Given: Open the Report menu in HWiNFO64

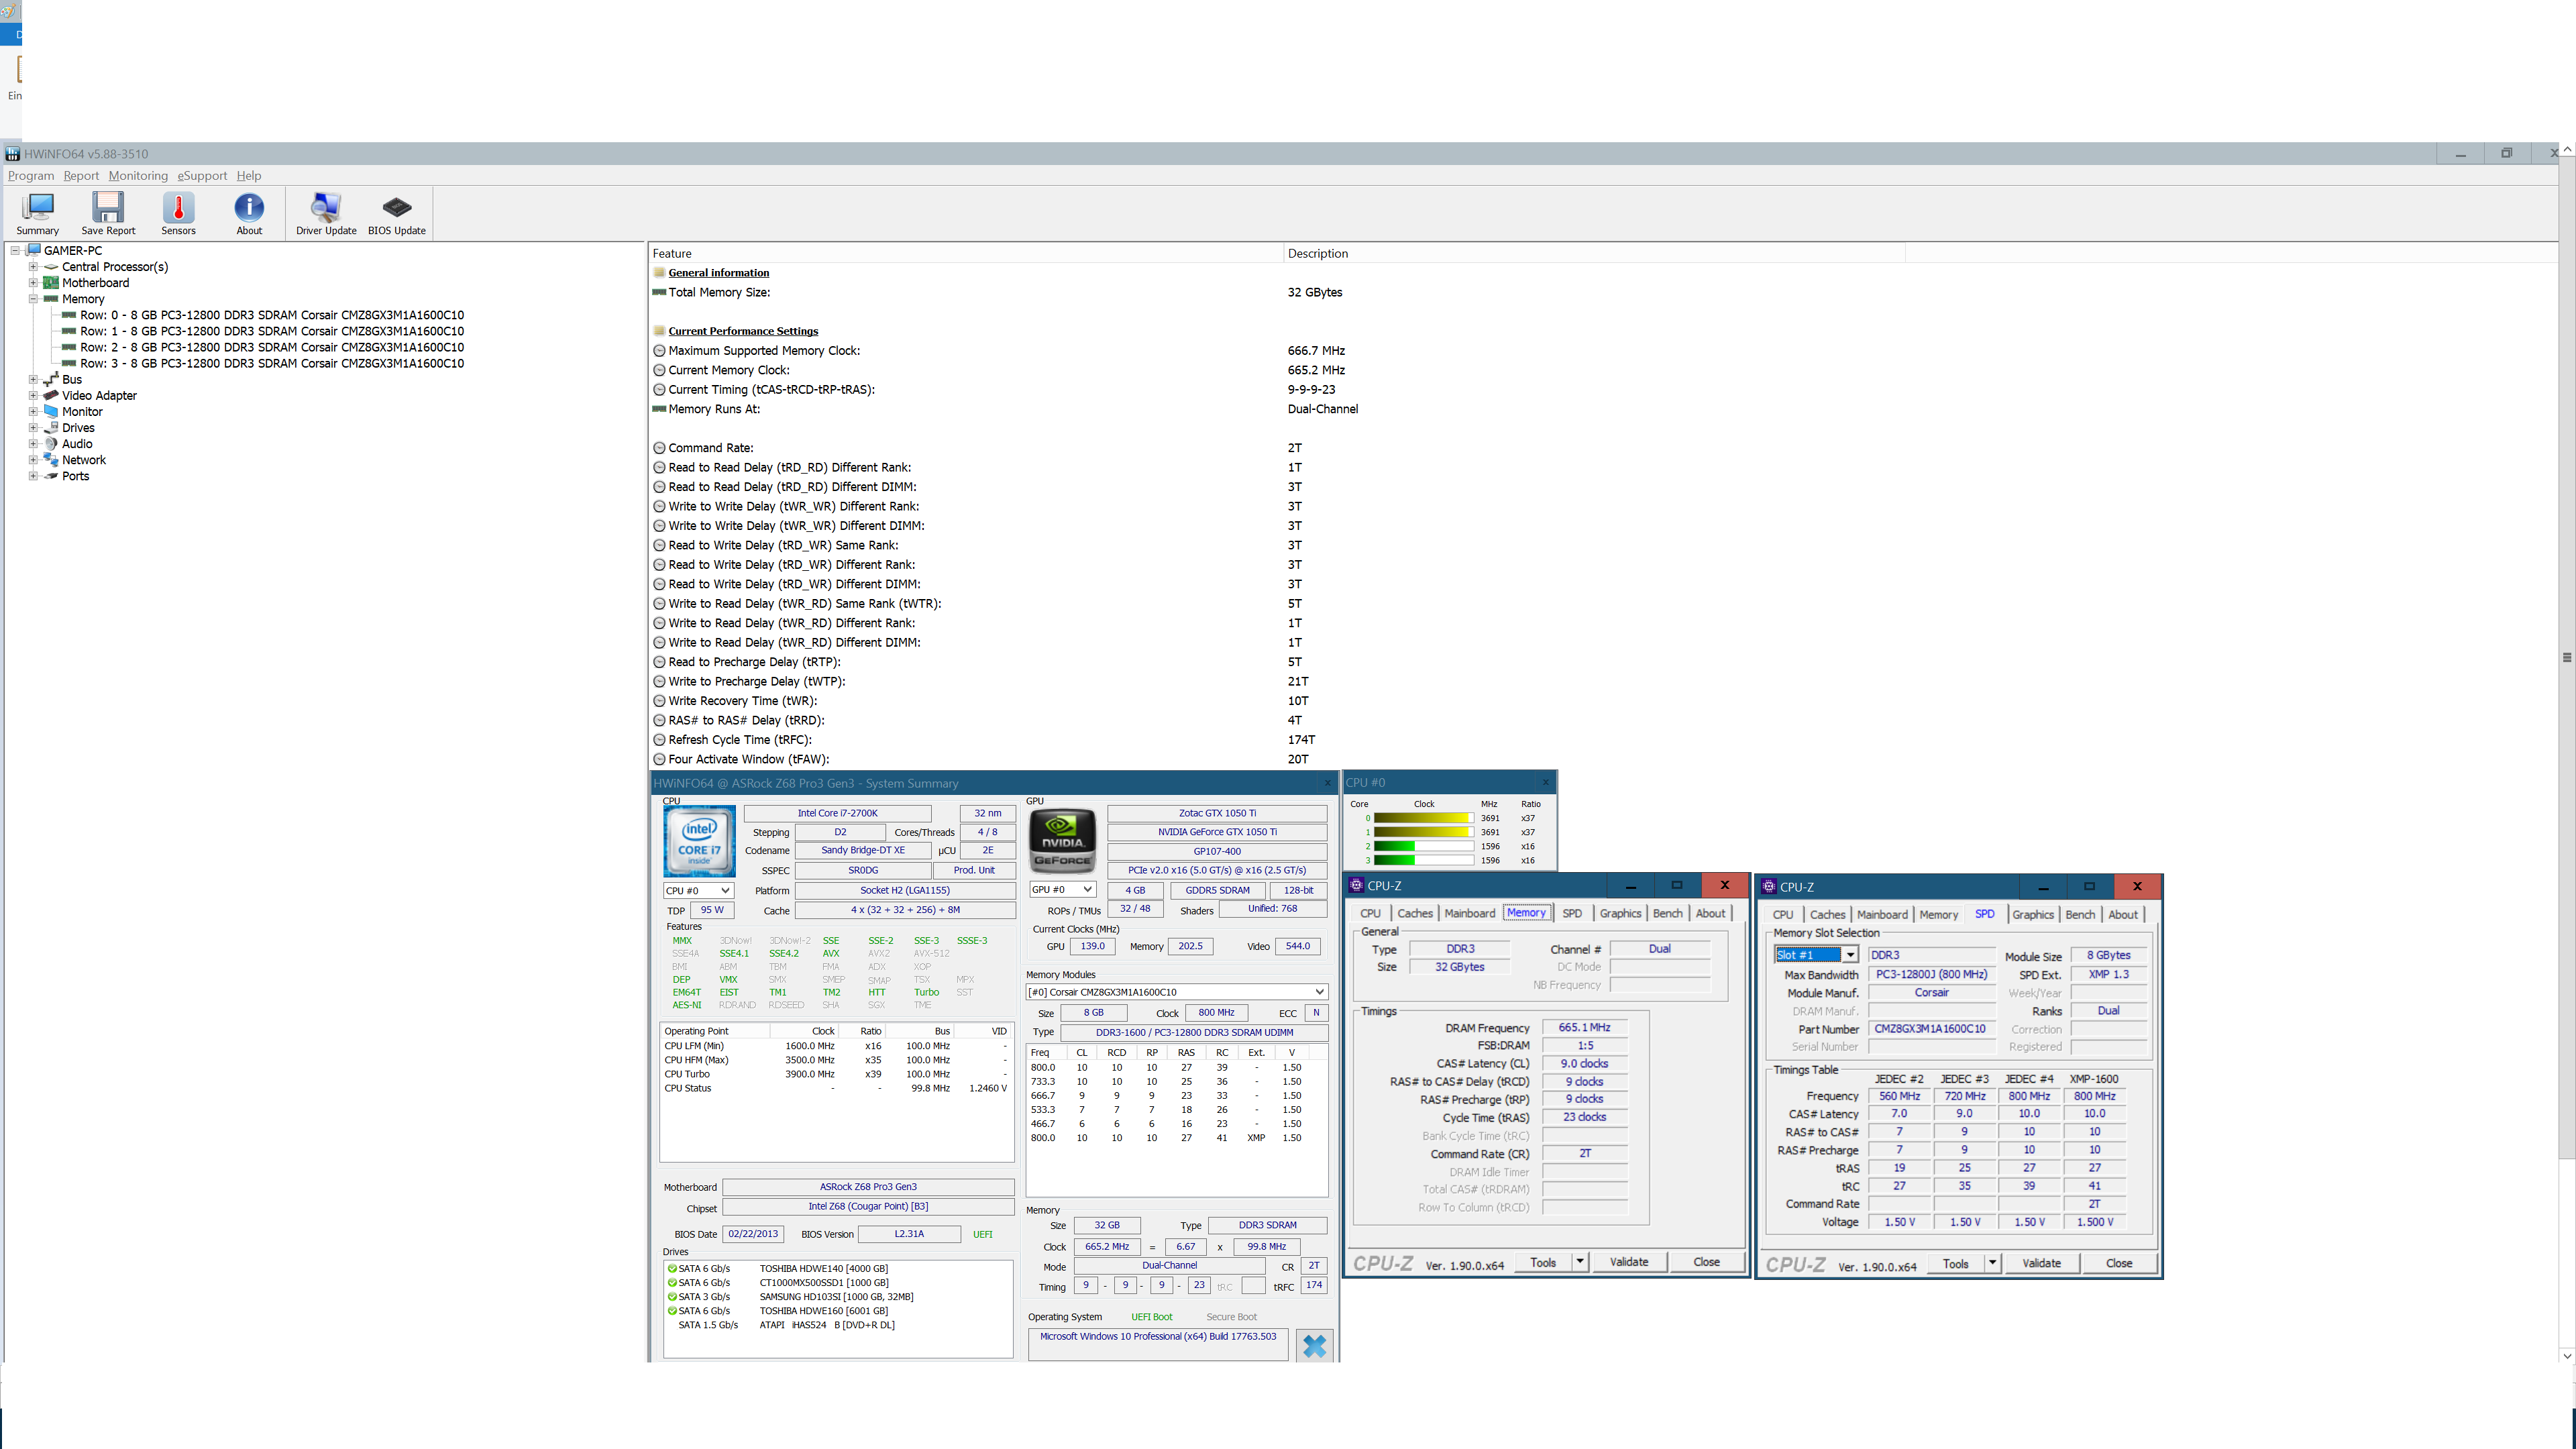Looking at the screenshot, I should point(80,175).
